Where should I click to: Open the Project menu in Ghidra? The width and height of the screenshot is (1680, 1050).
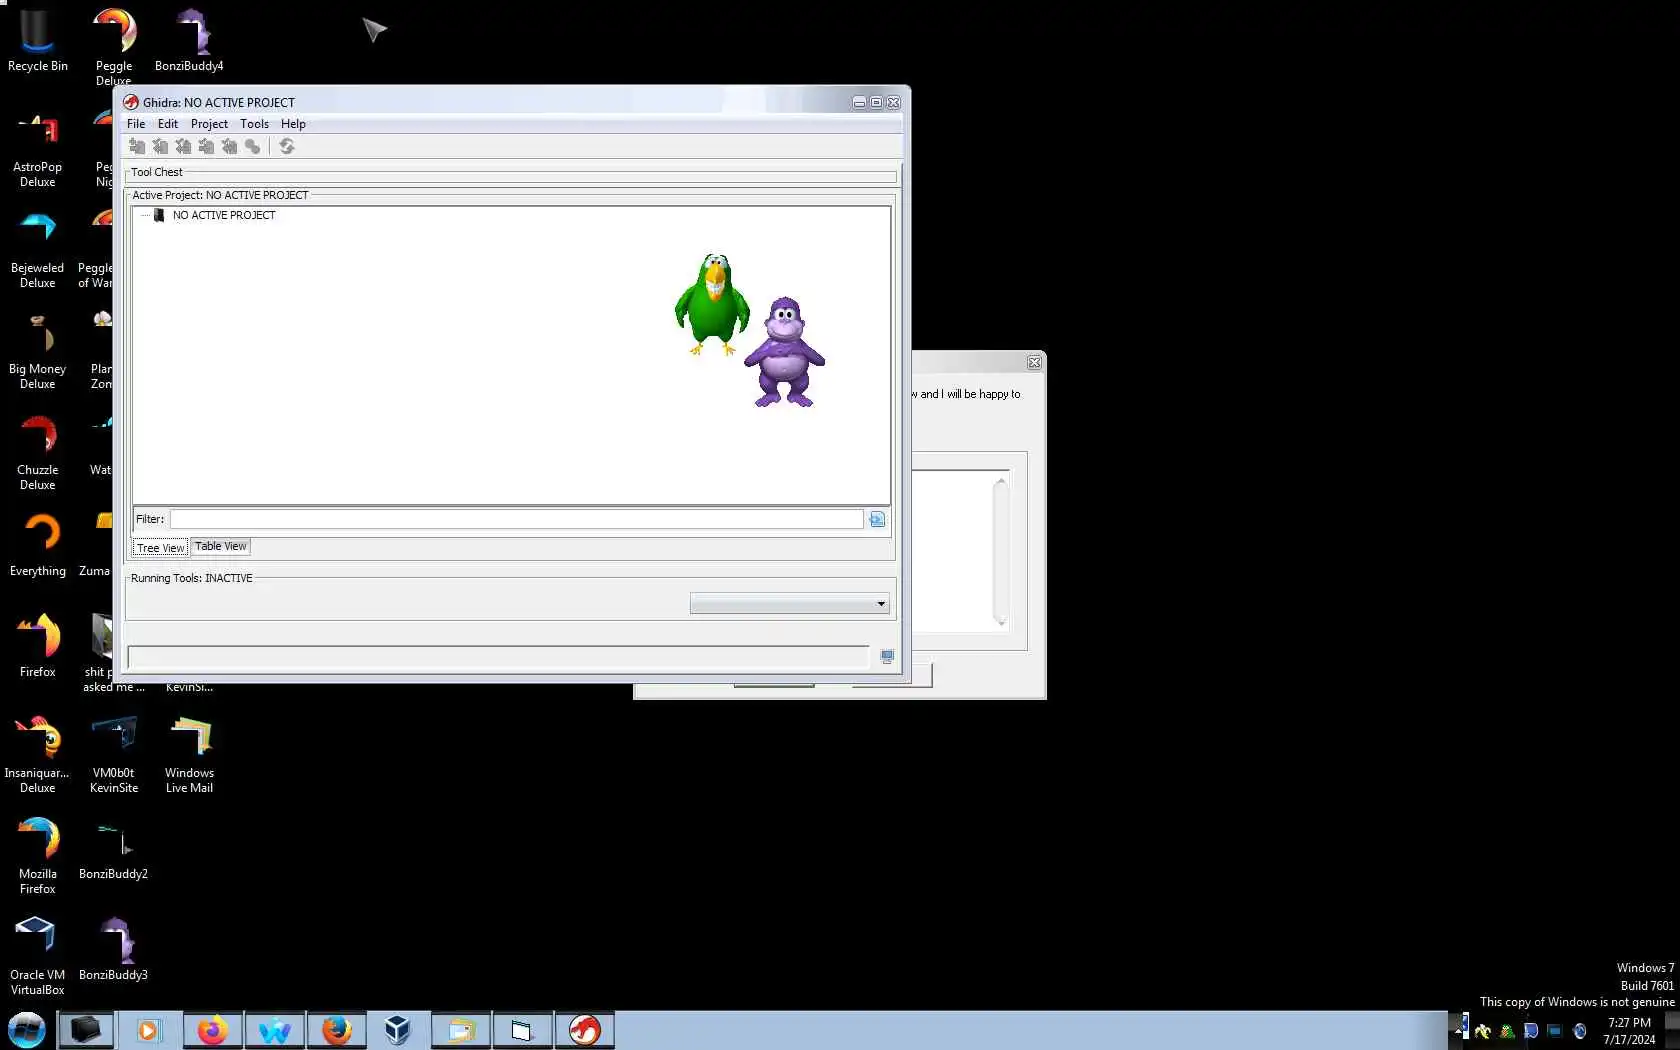(x=209, y=124)
